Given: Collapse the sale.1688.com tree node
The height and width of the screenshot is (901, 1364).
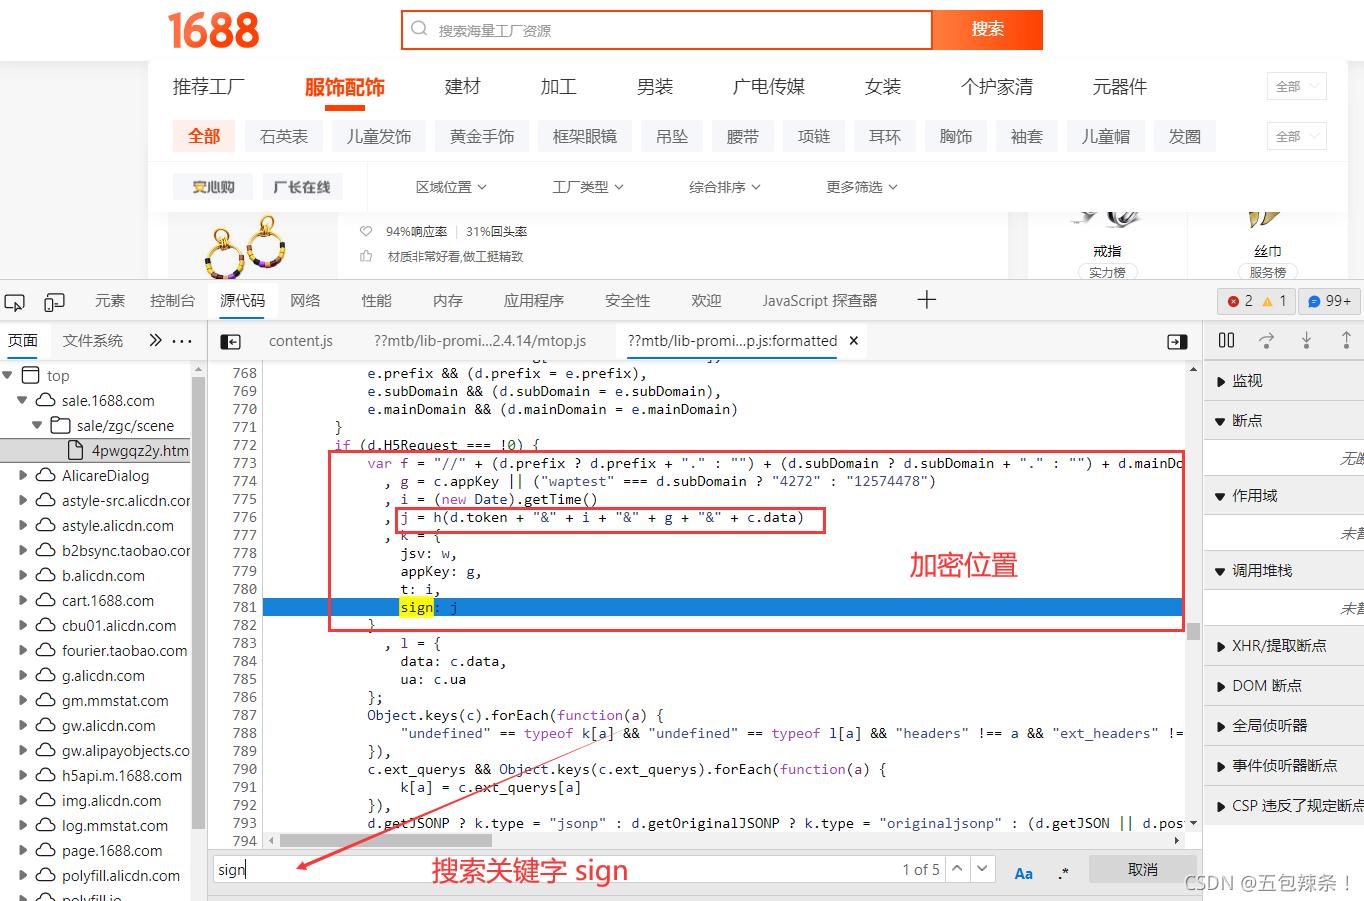Looking at the screenshot, I should tap(22, 400).
